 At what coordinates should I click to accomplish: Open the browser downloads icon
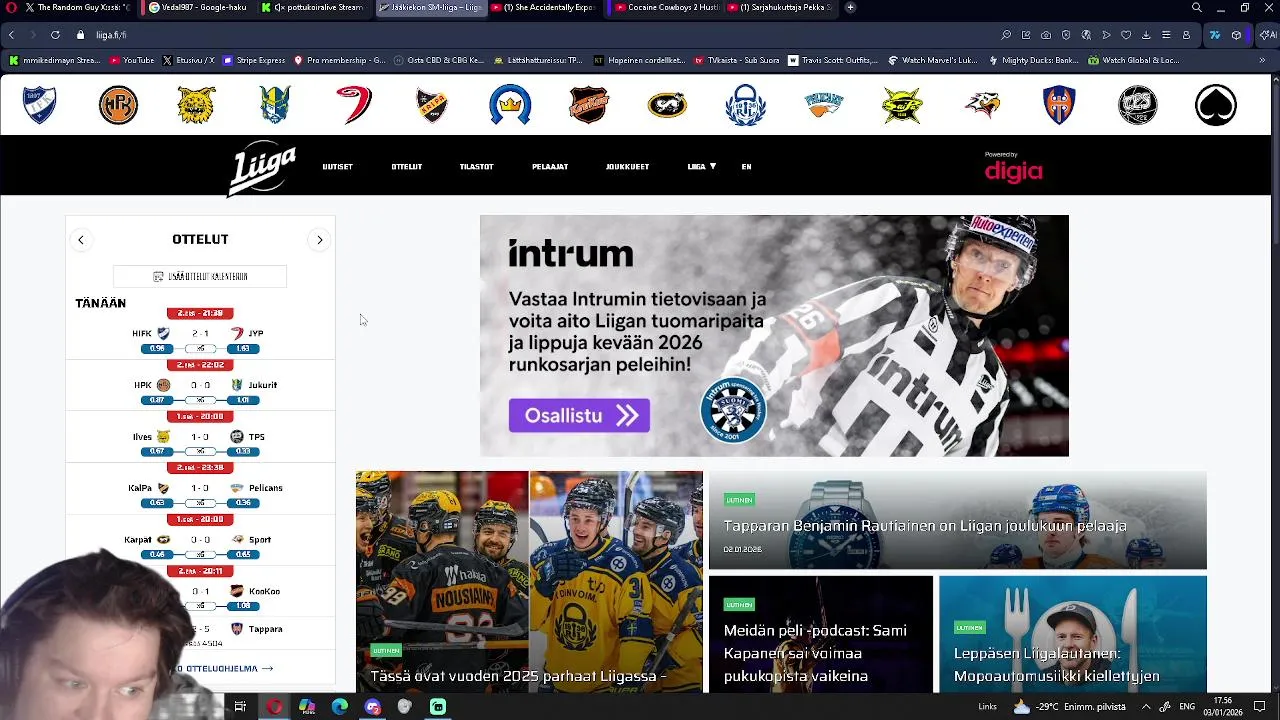pos(1146,35)
